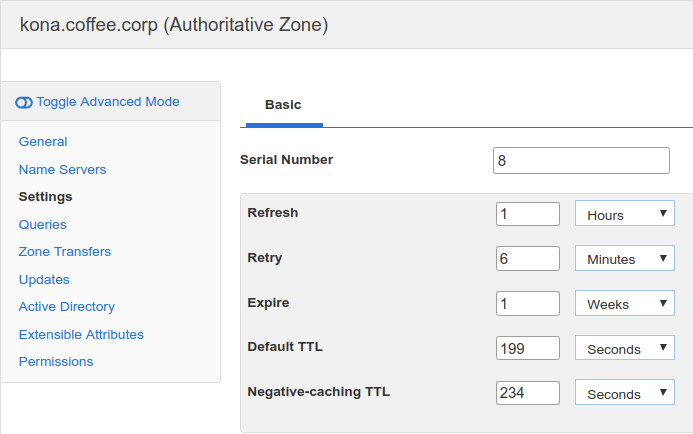Open the Updates section
Image resolution: width=693 pixels, height=434 pixels.
tap(44, 280)
